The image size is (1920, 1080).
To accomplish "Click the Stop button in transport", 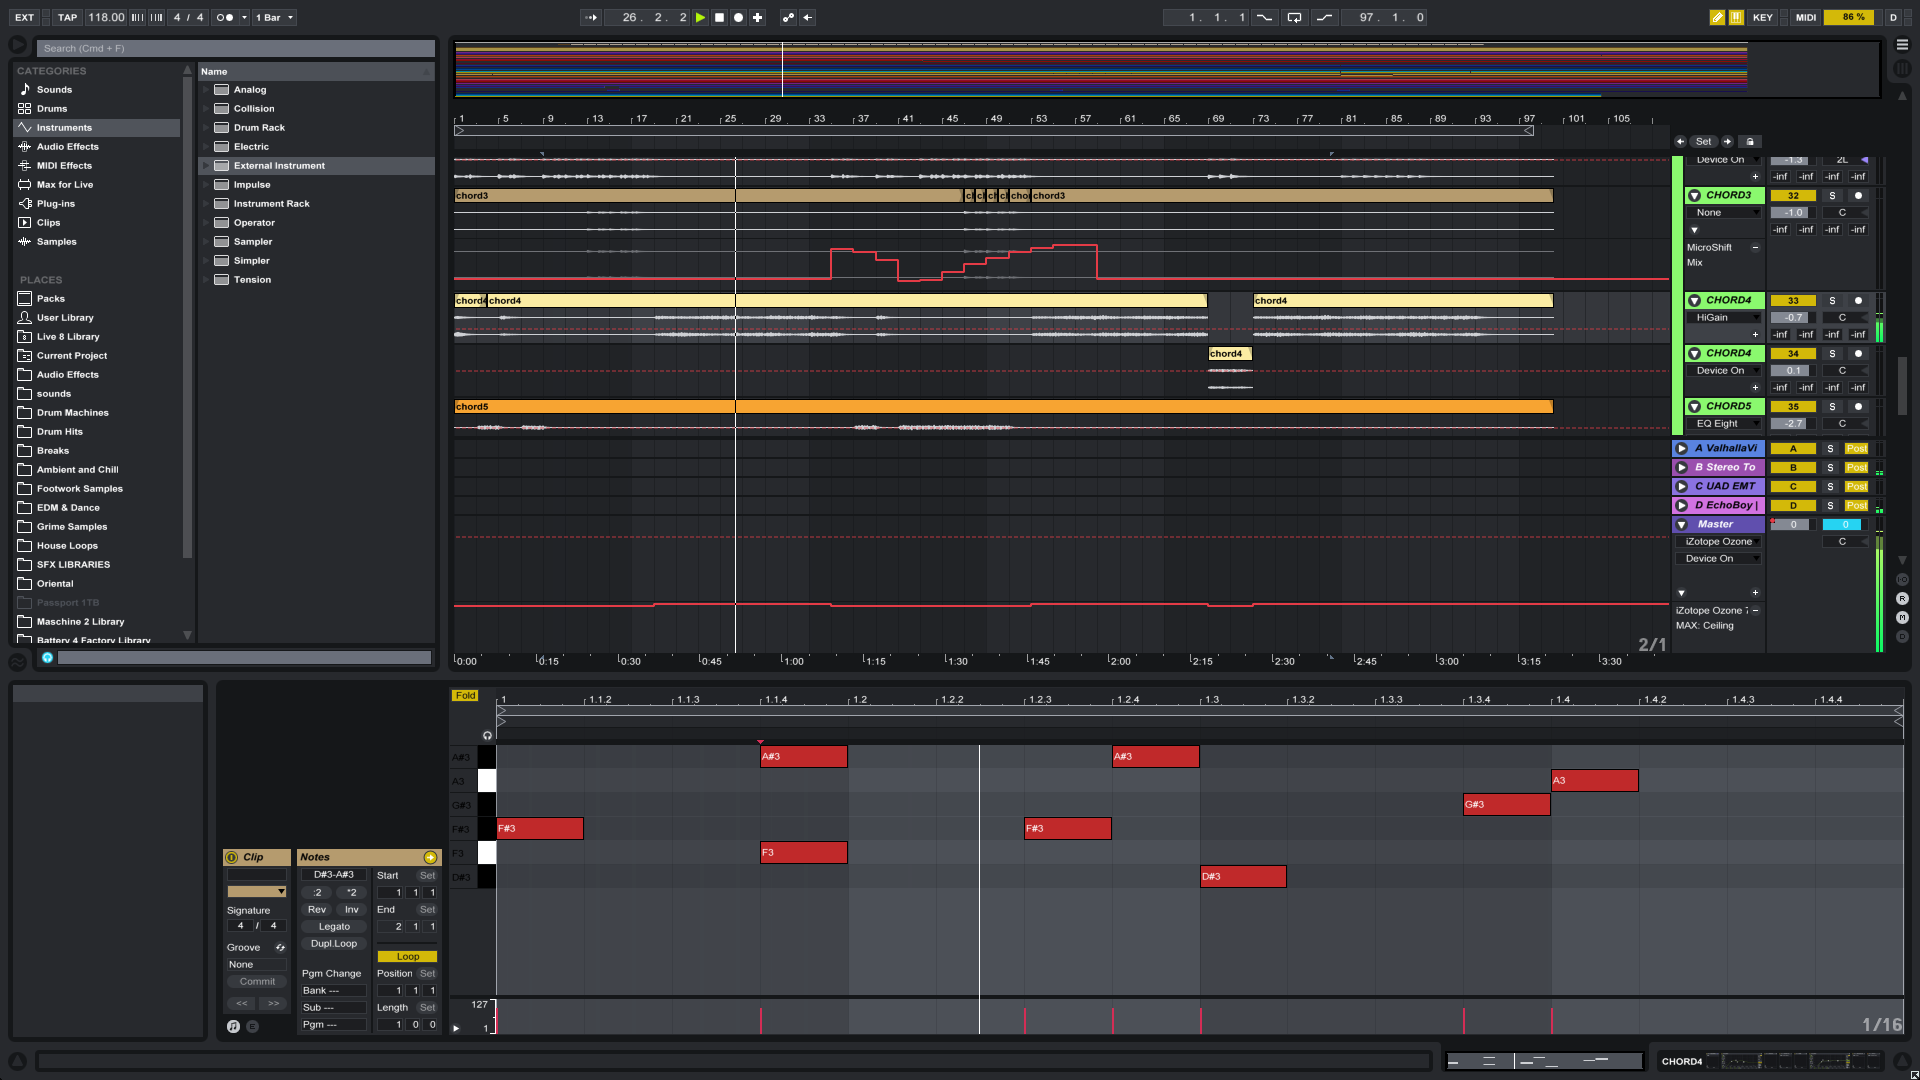I will 719,17.
